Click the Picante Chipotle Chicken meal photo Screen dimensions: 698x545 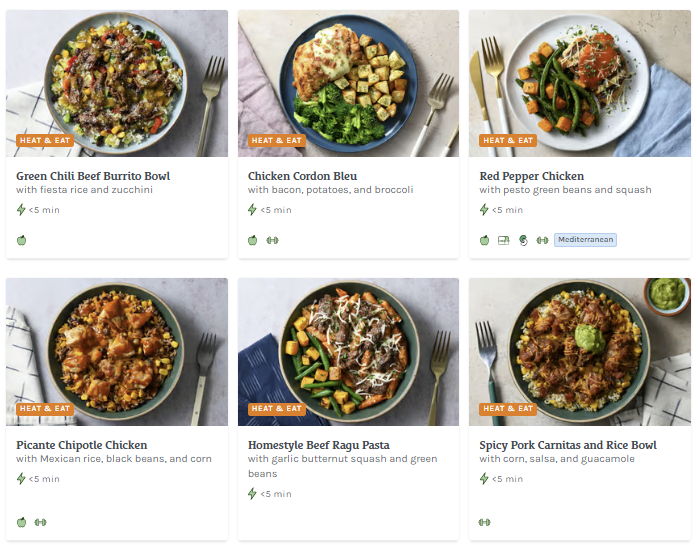pos(116,350)
